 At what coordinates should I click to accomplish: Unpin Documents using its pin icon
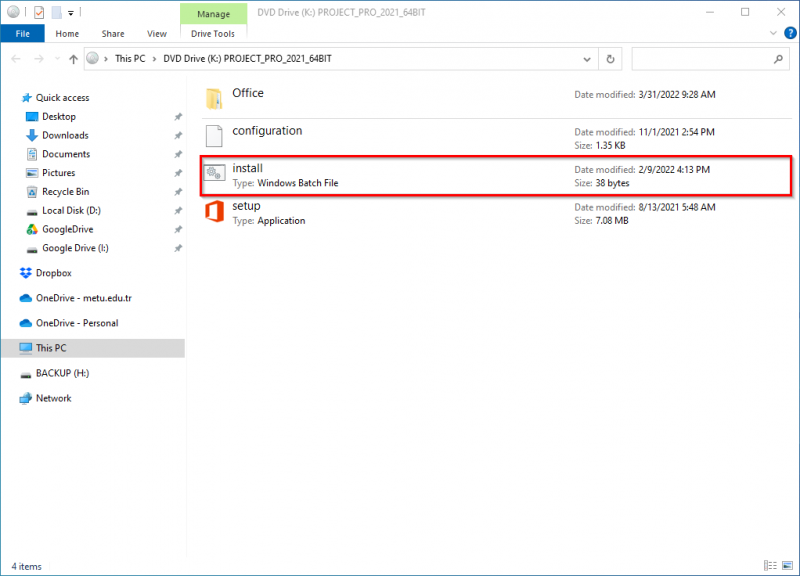click(178, 155)
